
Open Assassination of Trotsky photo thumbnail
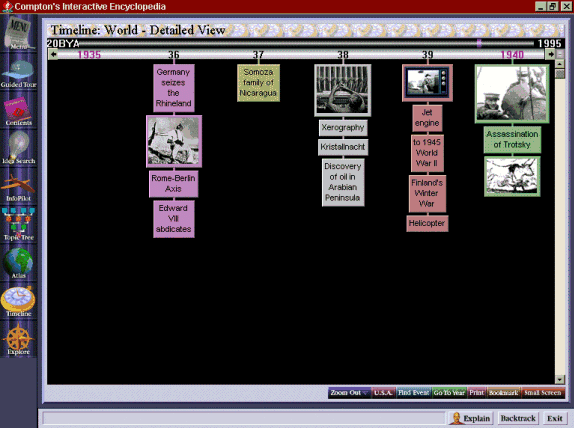(x=512, y=94)
